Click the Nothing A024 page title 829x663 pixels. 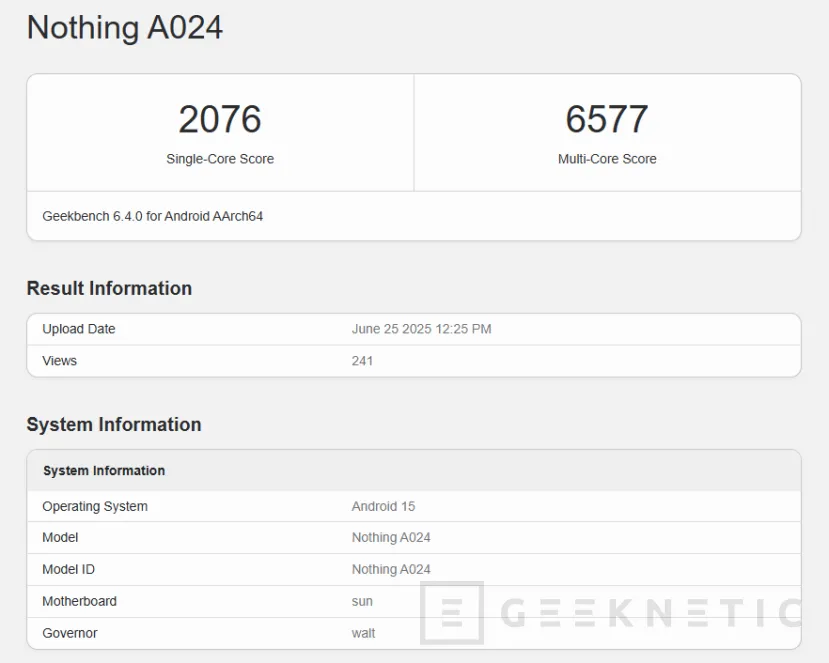point(124,29)
